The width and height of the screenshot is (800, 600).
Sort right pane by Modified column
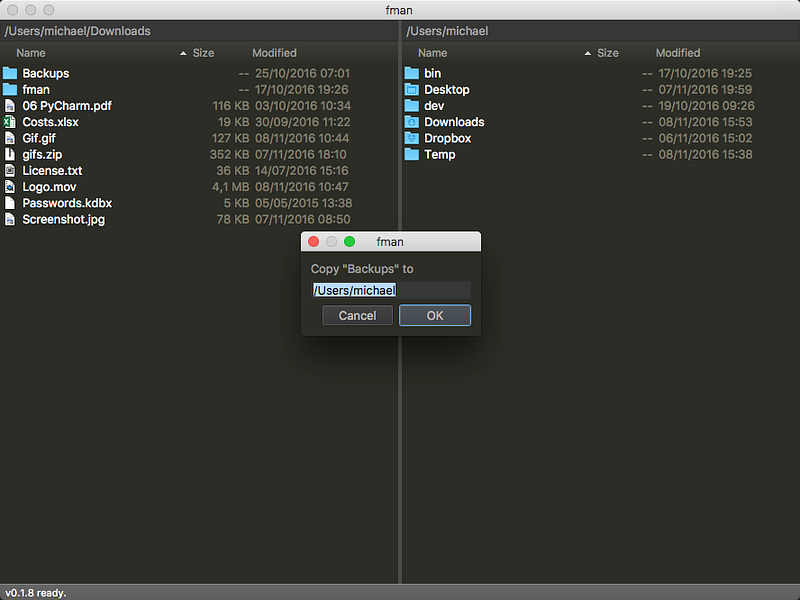coord(678,53)
